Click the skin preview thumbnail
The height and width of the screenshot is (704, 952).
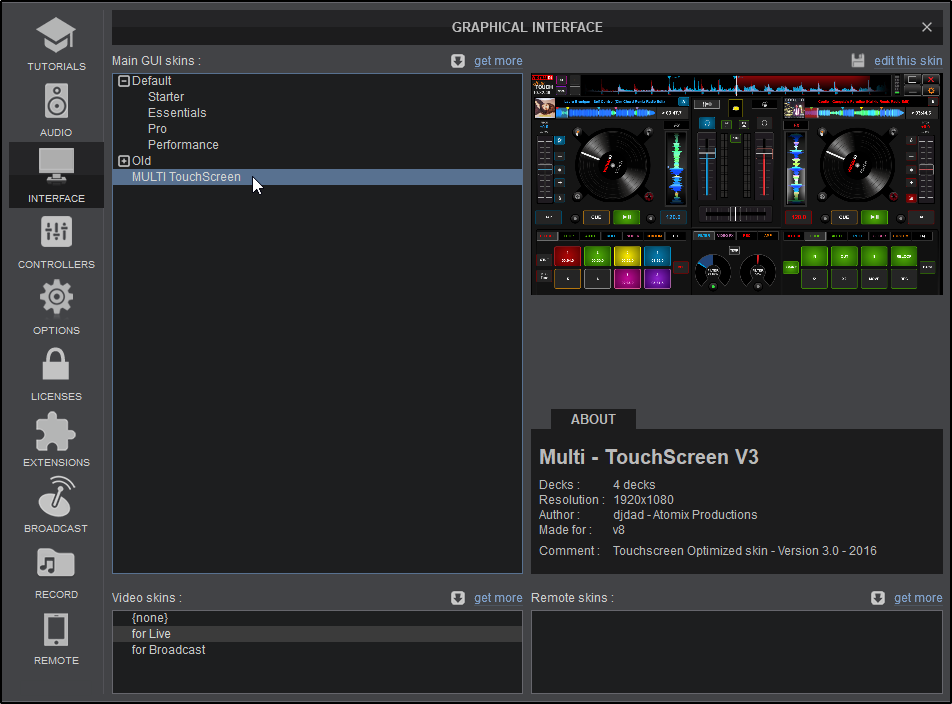pyautogui.click(x=736, y=184)
